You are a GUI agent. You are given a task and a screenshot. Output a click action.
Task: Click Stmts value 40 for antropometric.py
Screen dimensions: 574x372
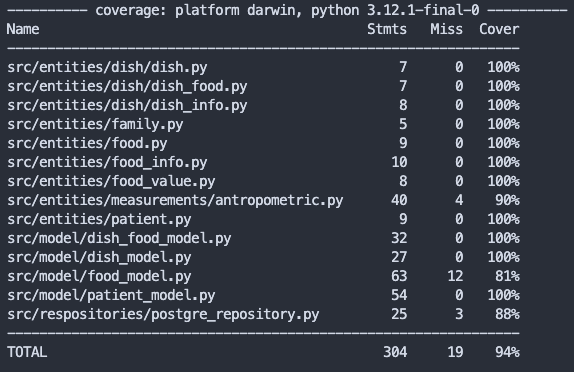[399, 200]
